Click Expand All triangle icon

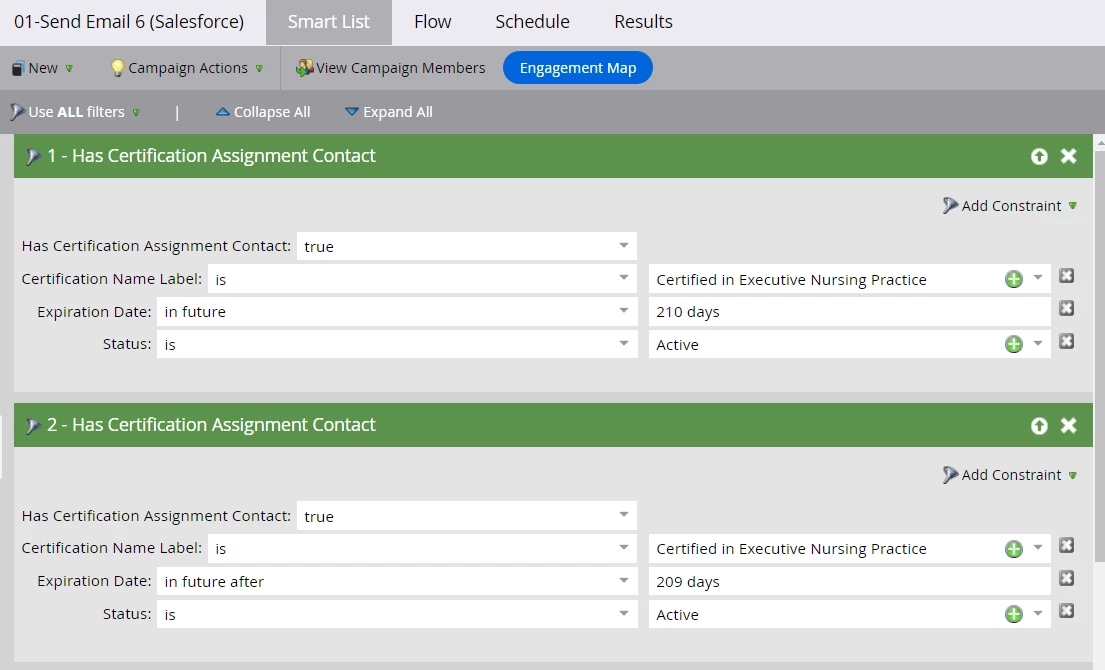click(352, 111)
